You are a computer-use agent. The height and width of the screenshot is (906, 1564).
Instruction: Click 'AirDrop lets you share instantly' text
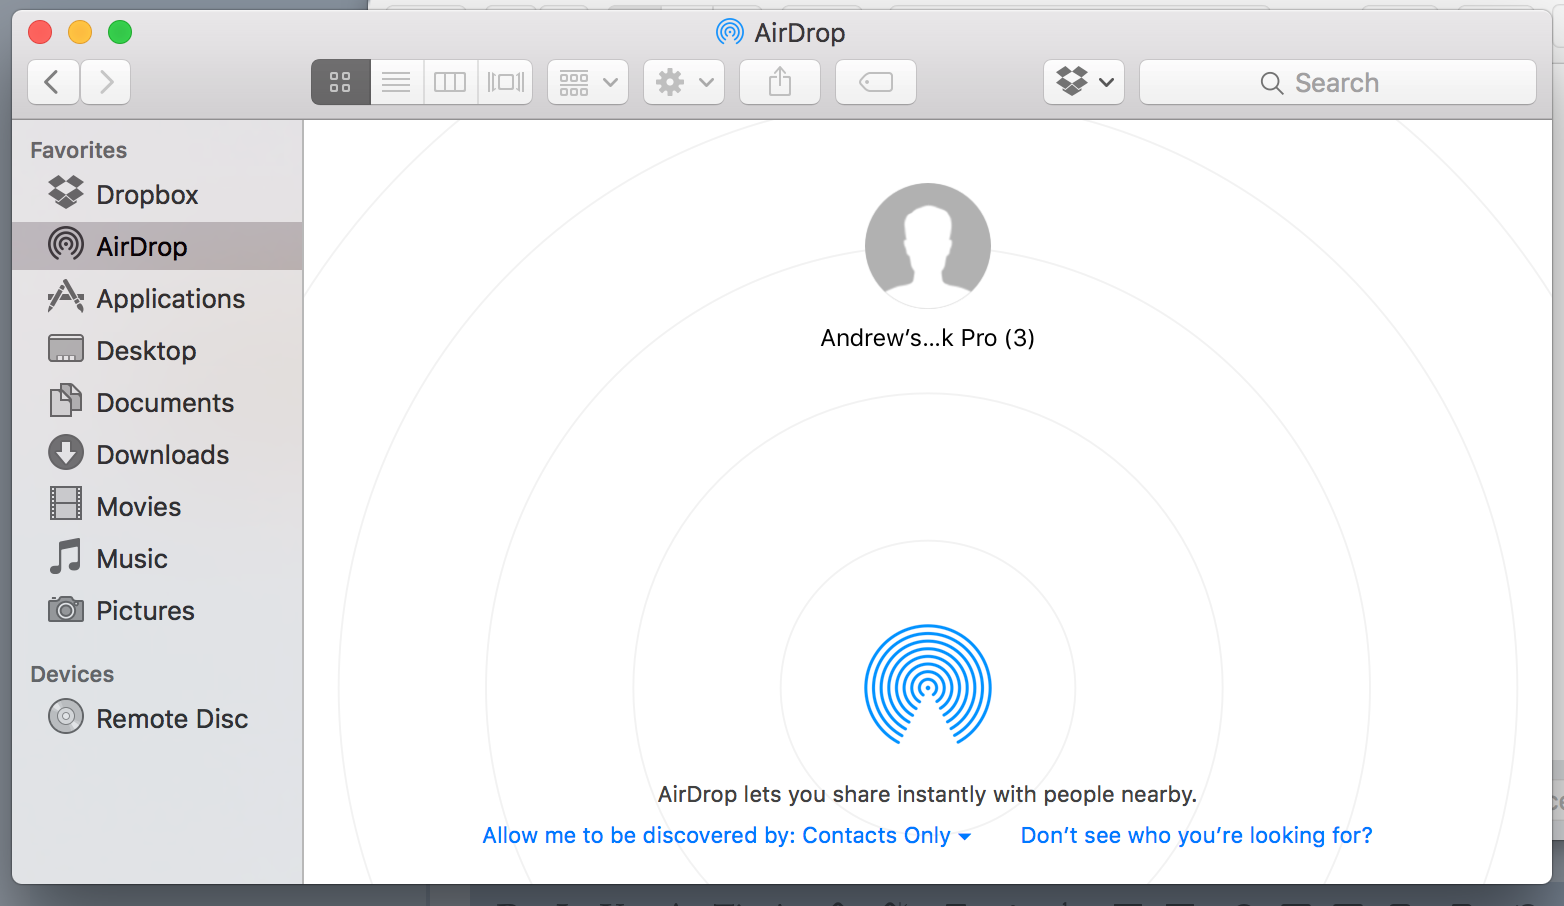pyautogui.click(x=927, y=794)
